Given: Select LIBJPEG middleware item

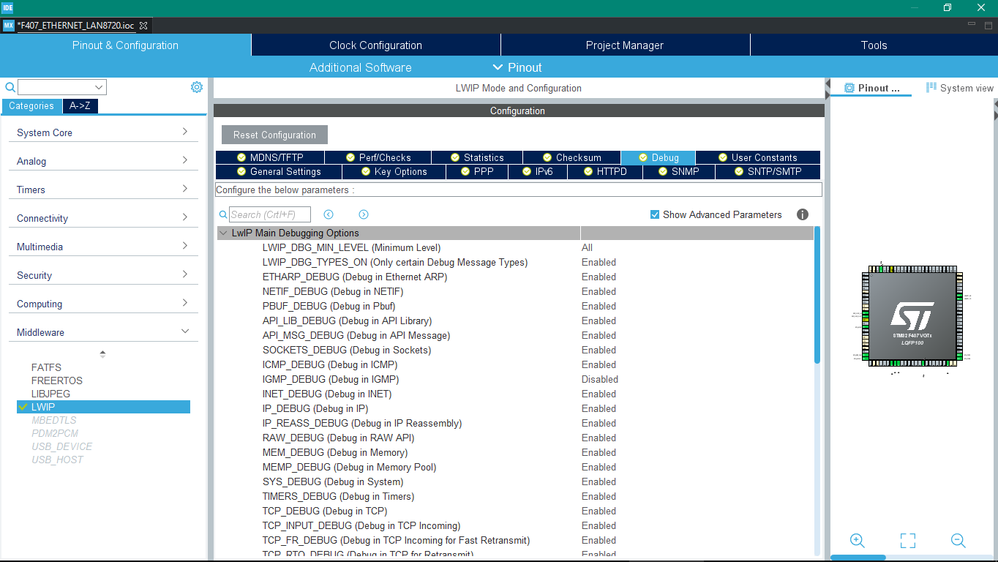Looking at the screenshot, I should 50,394.
